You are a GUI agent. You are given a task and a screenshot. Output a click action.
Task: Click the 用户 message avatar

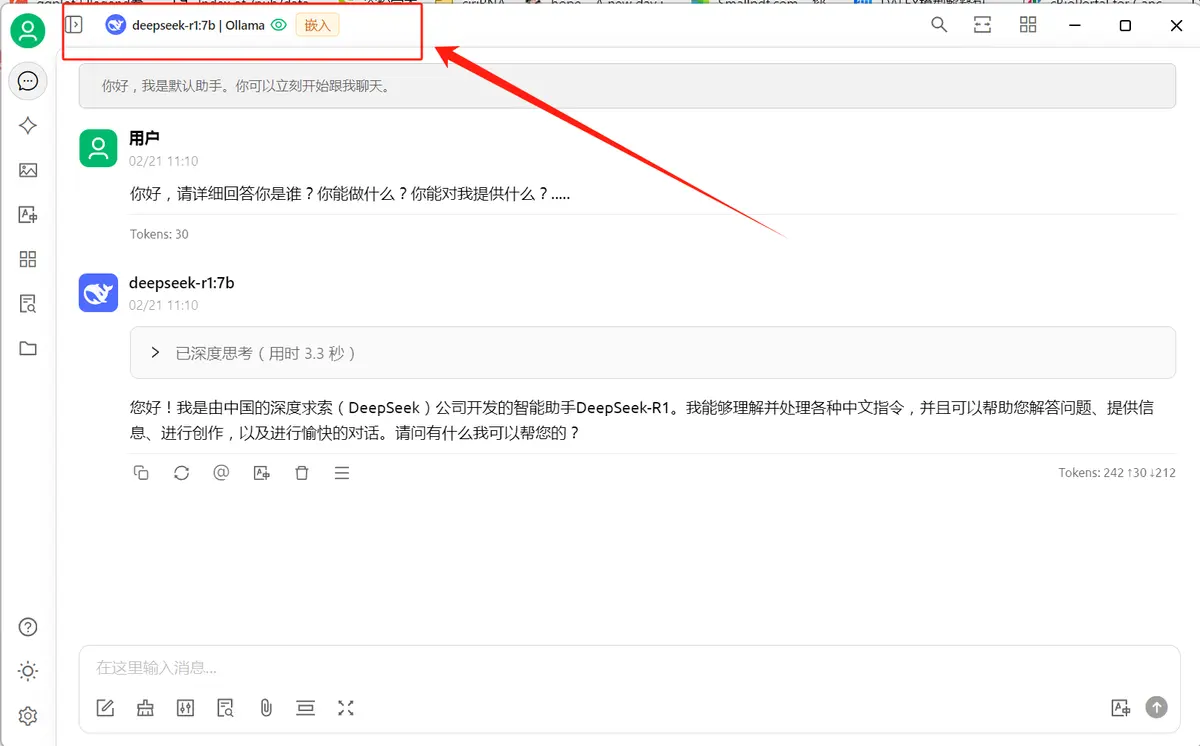tap(98, 148)
